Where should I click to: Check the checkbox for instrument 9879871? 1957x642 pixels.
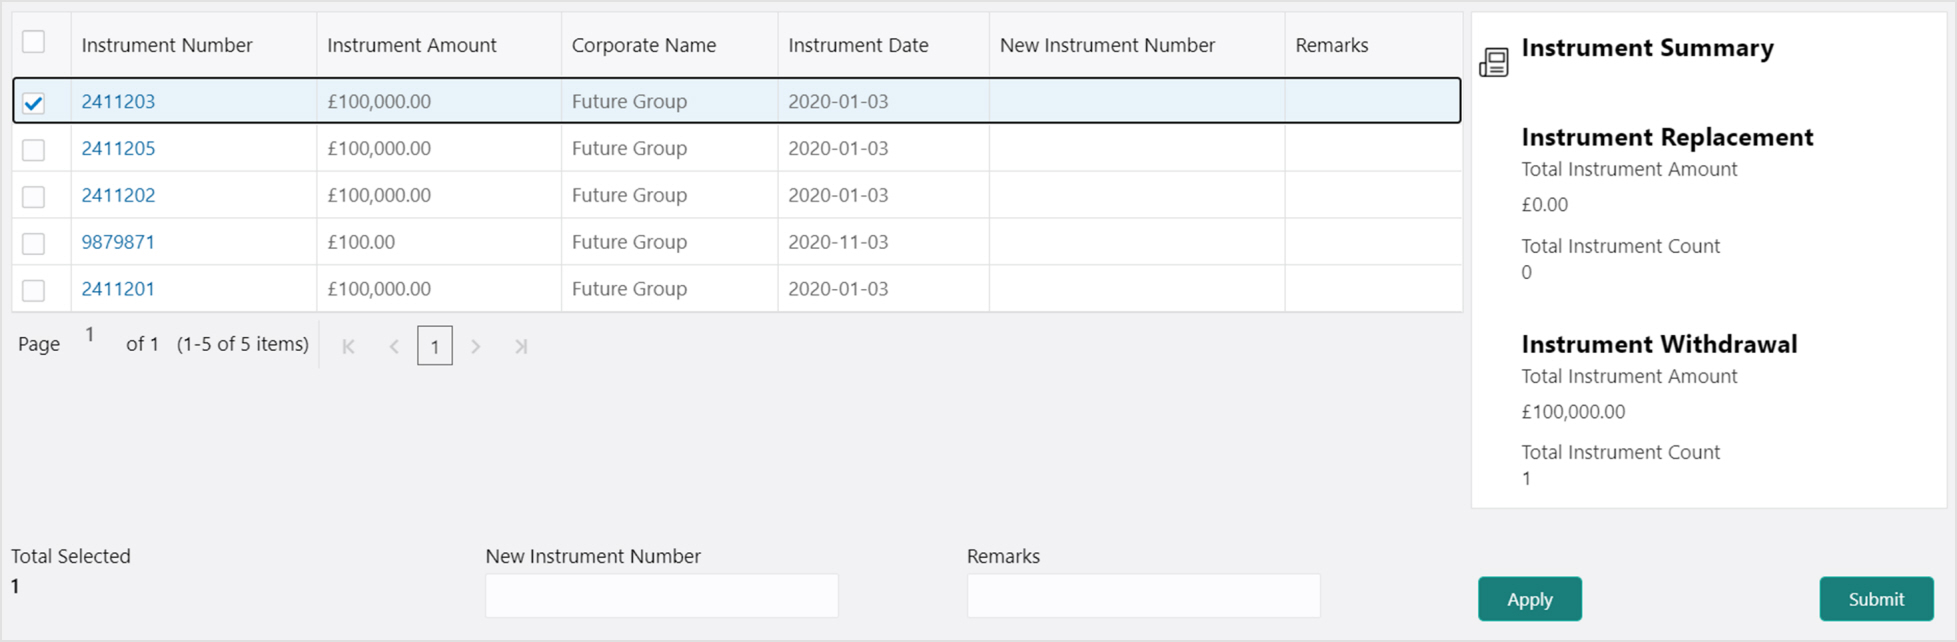[34, 244]
